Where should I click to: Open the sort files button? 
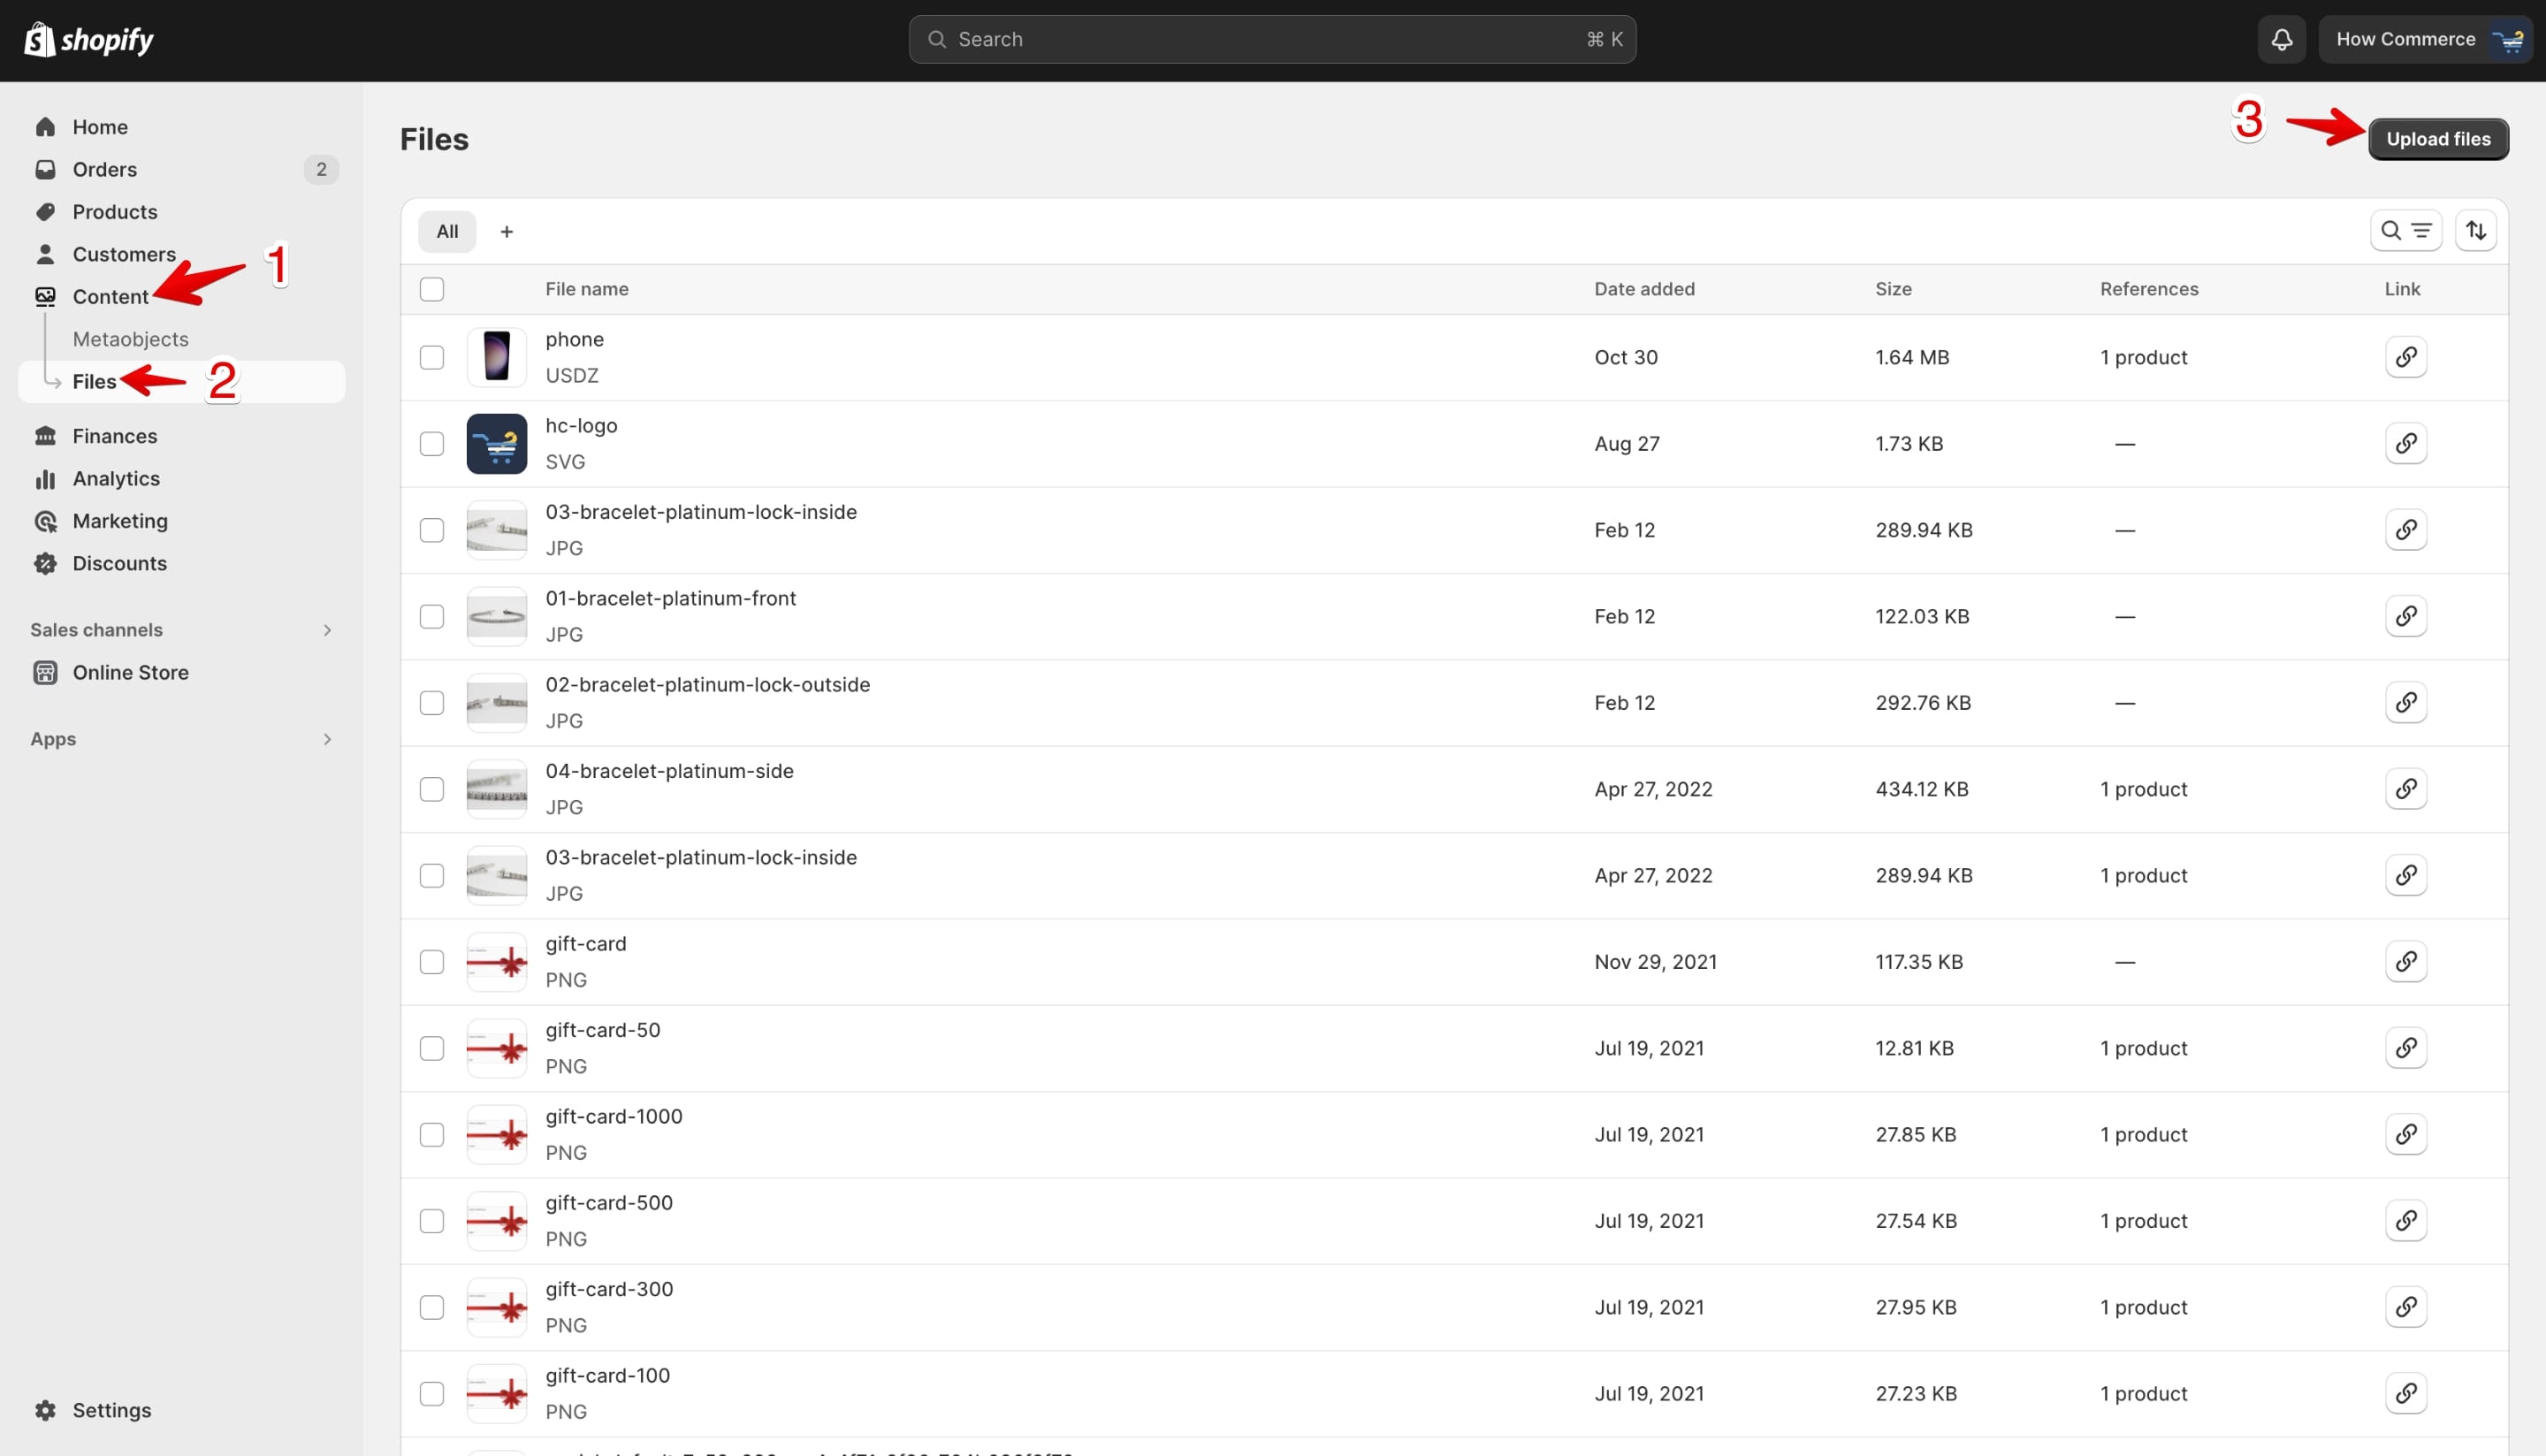[x=2476, y=231]
